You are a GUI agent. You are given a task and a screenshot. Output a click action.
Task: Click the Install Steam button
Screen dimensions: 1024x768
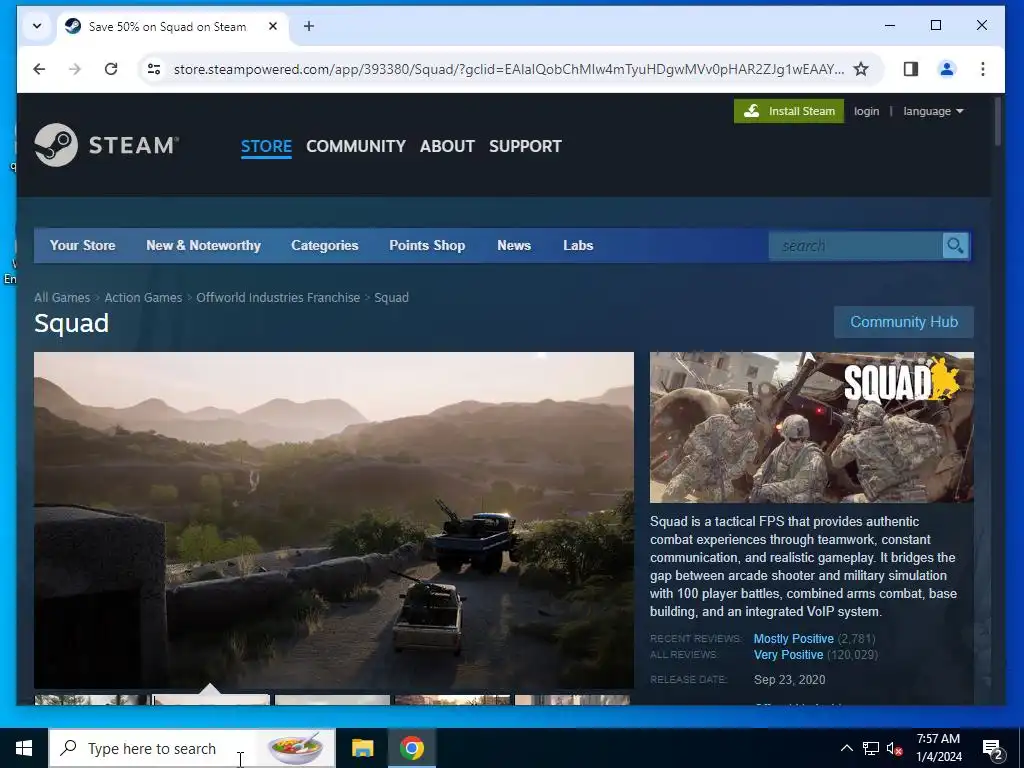[x=789, y=111]
